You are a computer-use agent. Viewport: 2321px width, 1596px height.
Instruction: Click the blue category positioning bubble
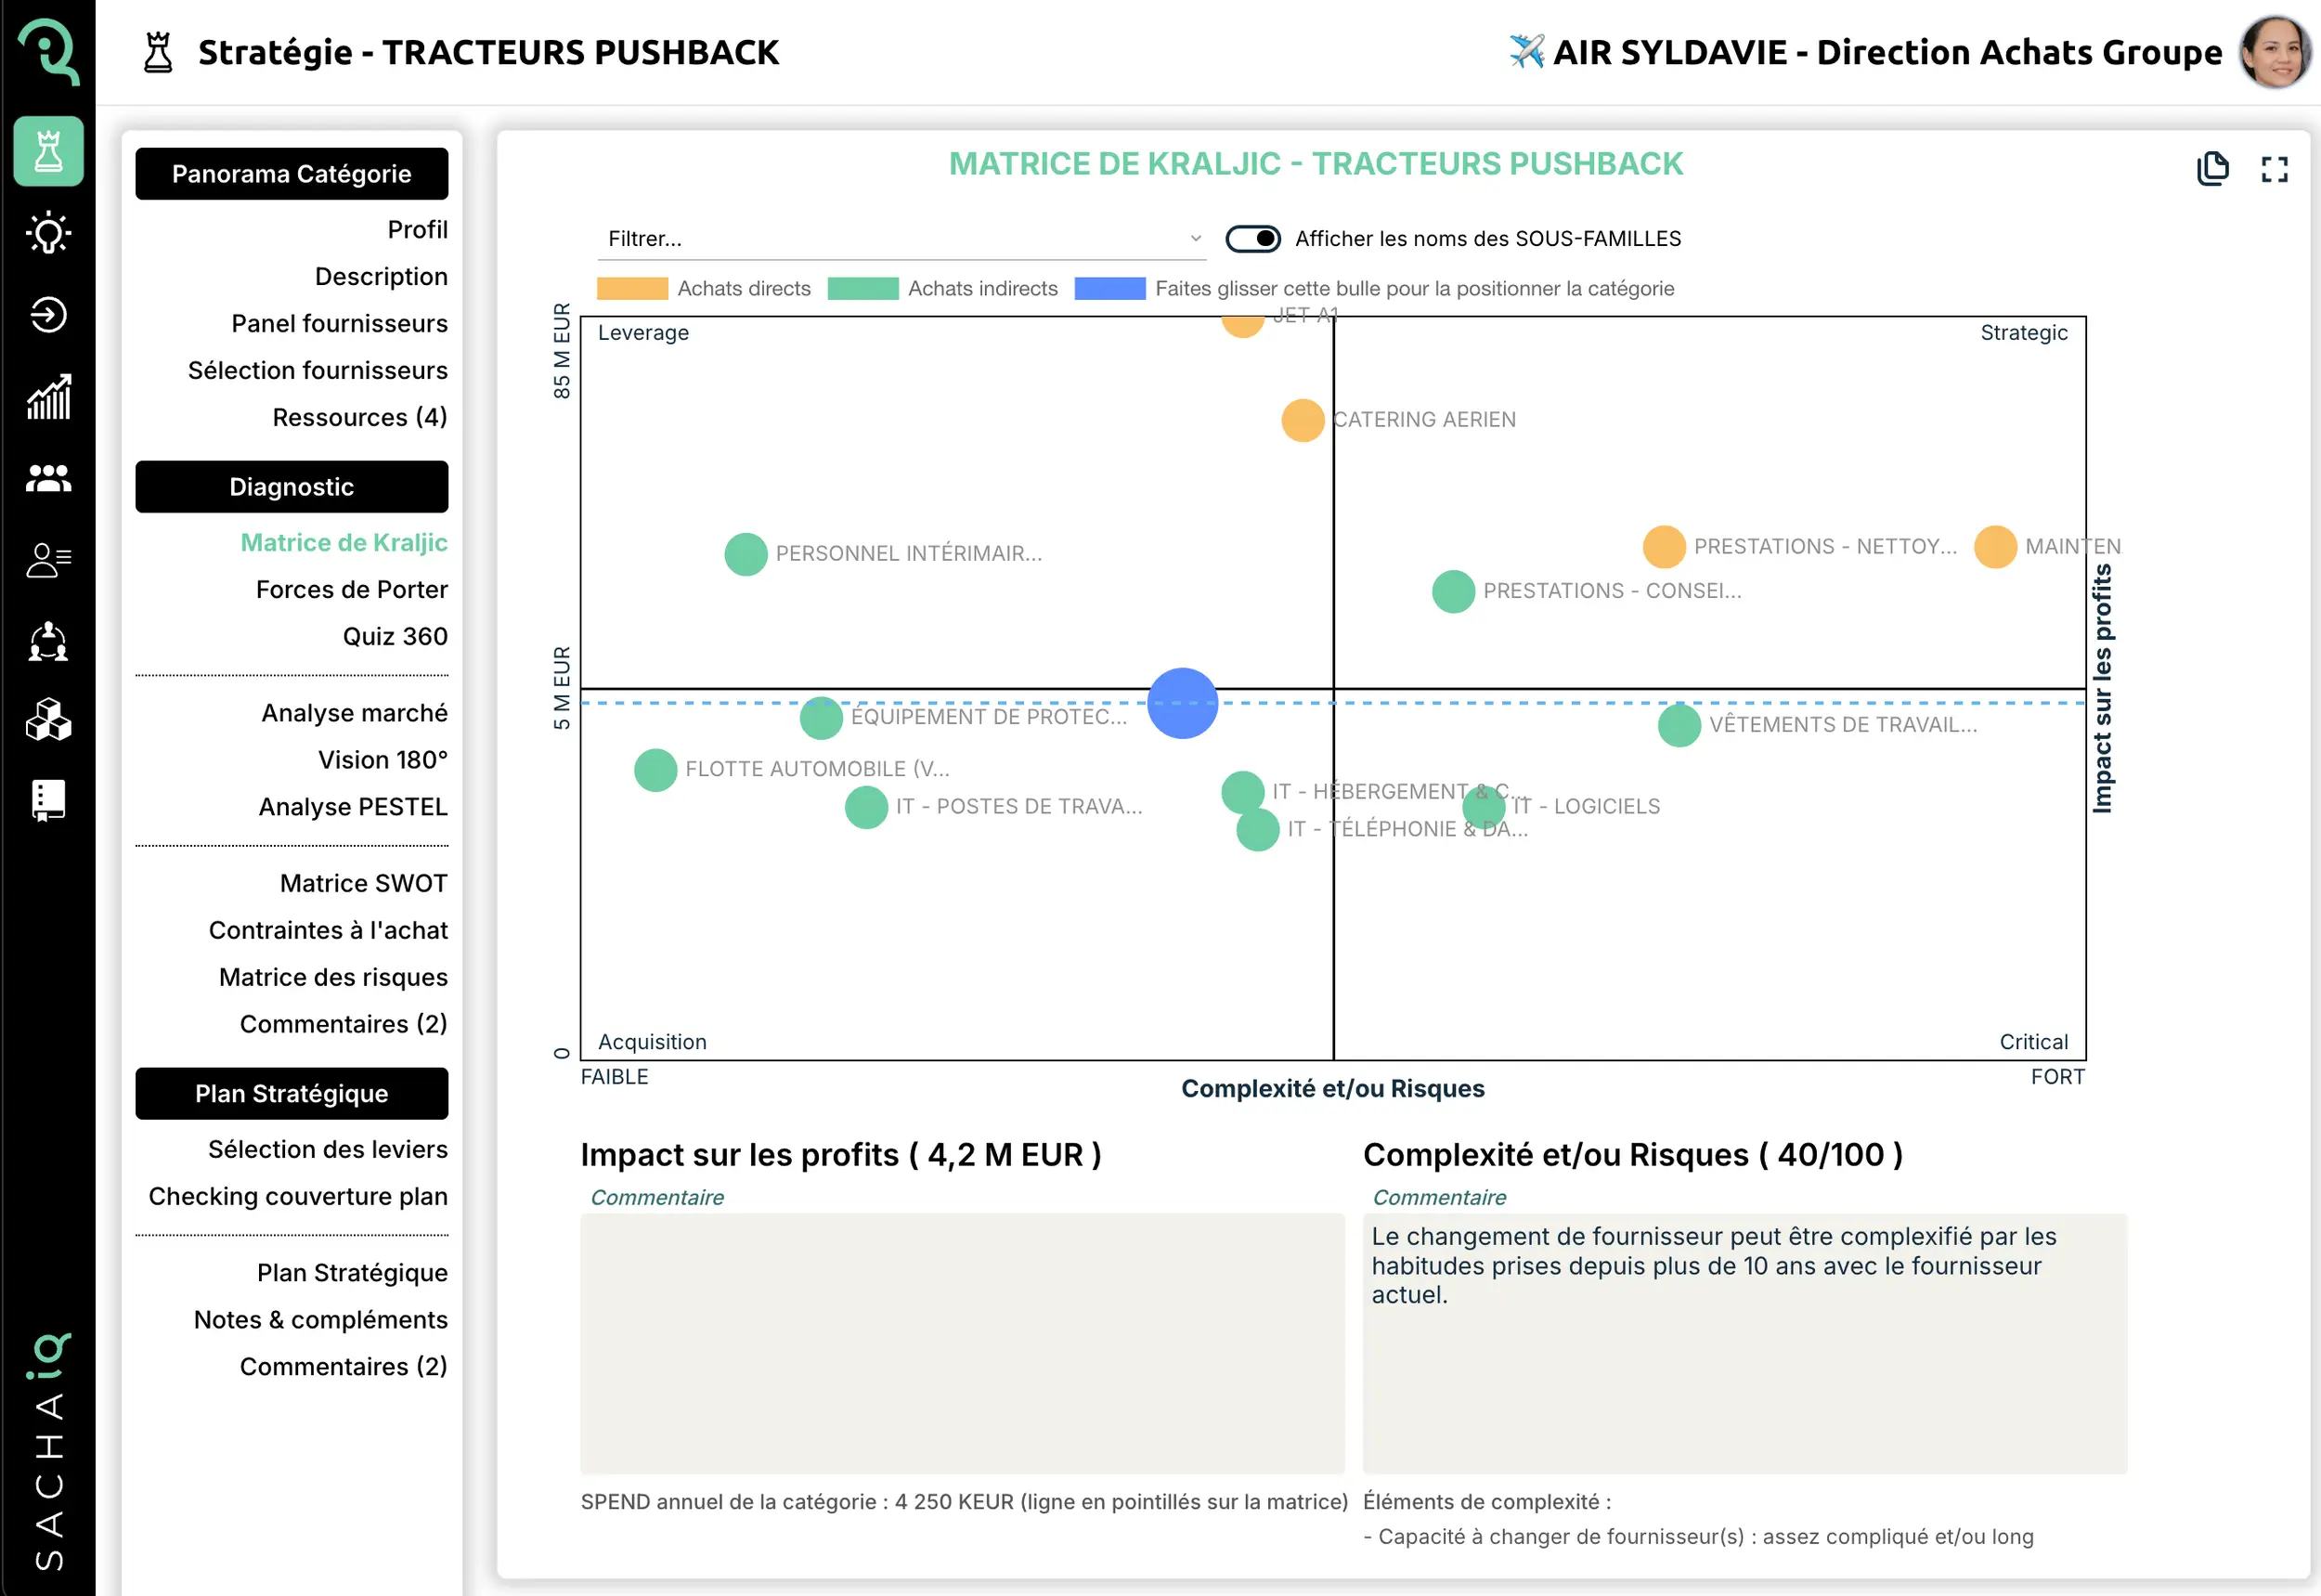click(1182, 703)
